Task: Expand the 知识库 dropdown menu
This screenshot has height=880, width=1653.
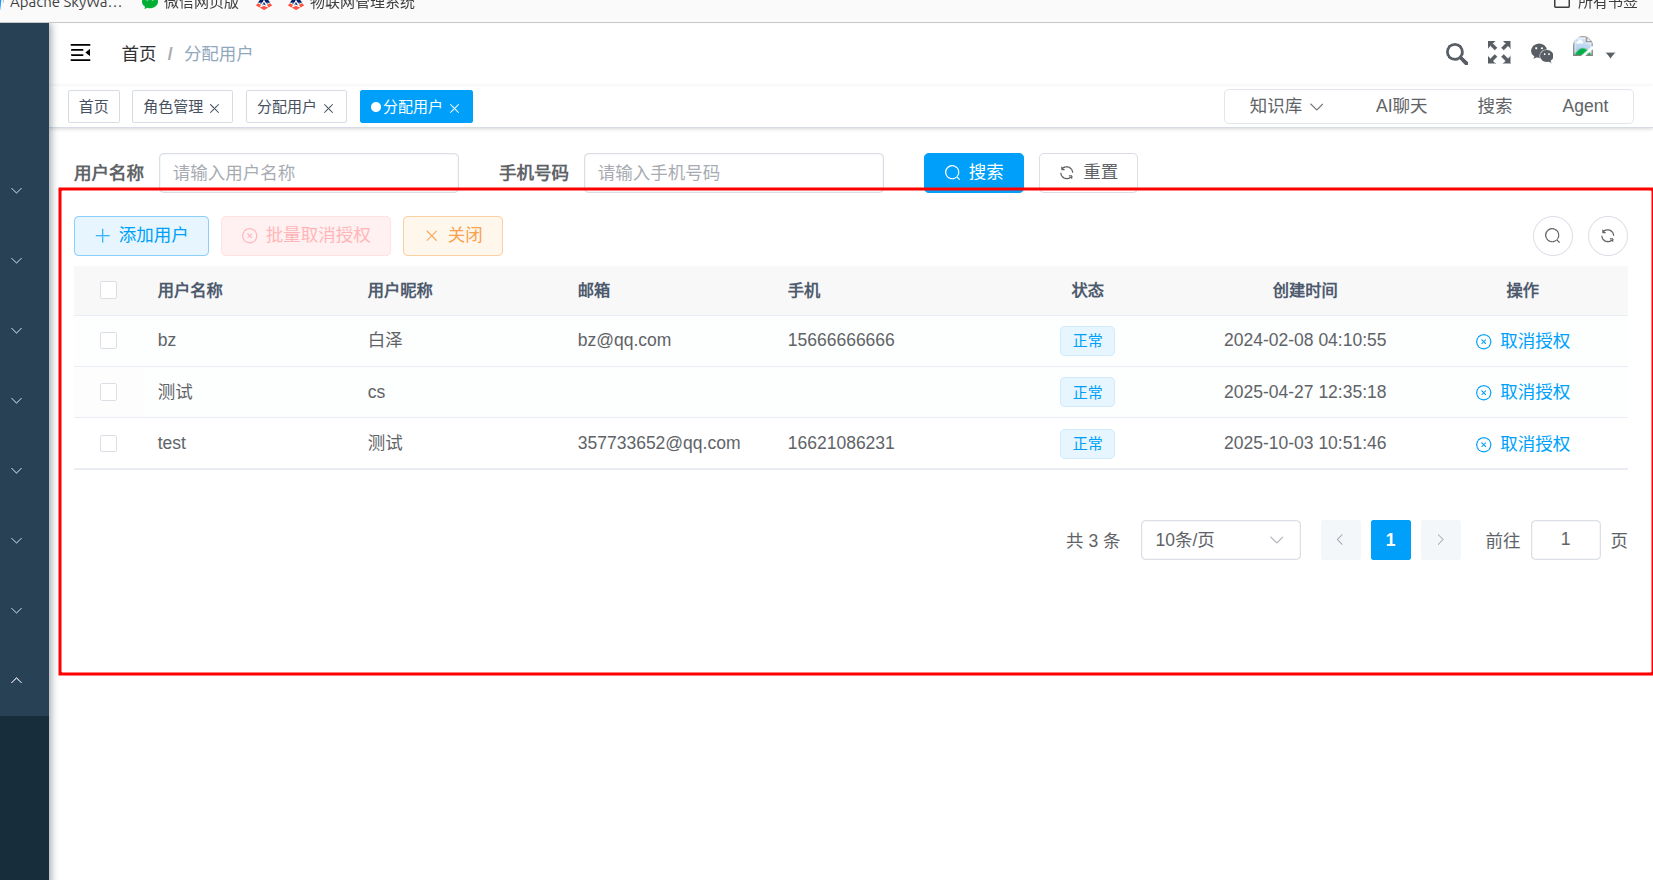Action: (x=1286, y=106)
